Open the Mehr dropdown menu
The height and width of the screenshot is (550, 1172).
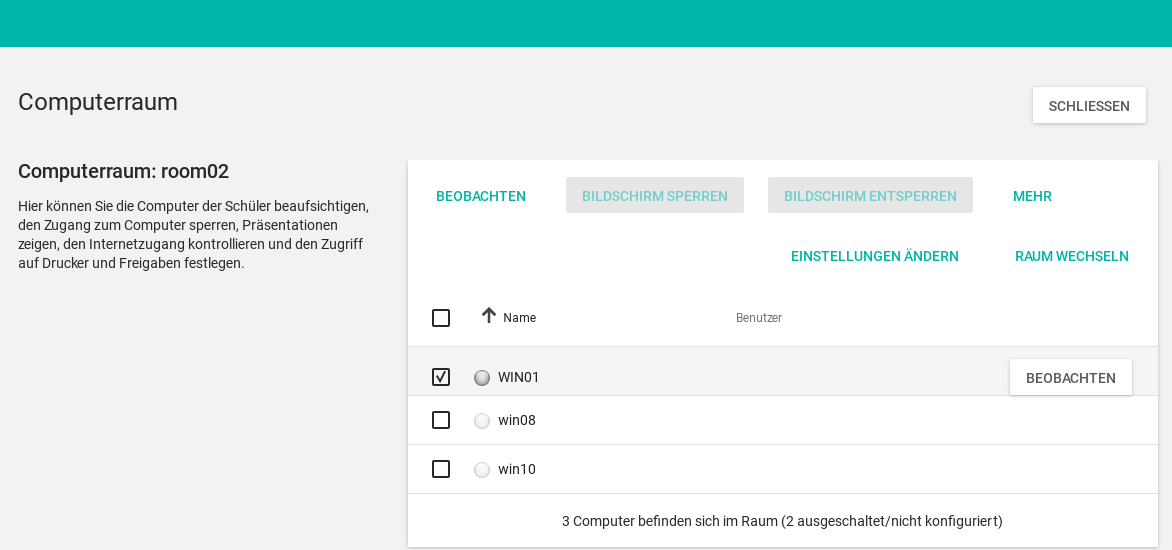click(1032, 196)
